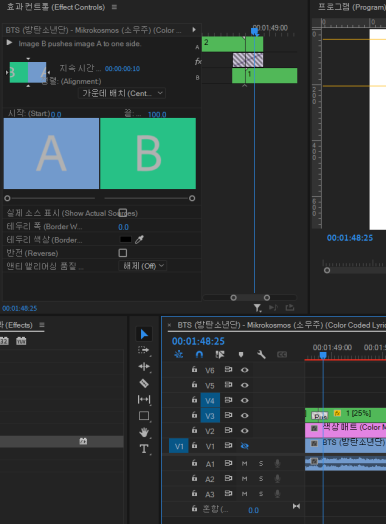
Task: Hide V2 track output eye
Action: click(245, 430)
